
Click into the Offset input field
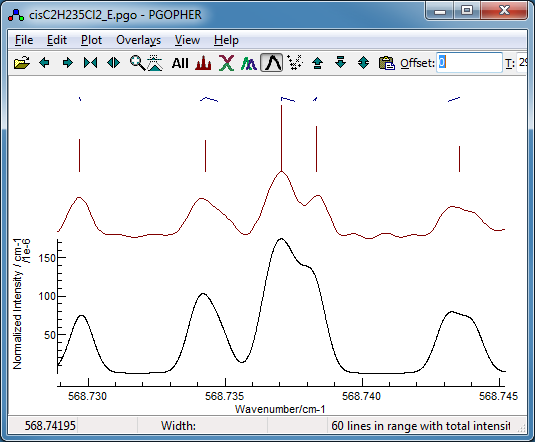[469, 62]
